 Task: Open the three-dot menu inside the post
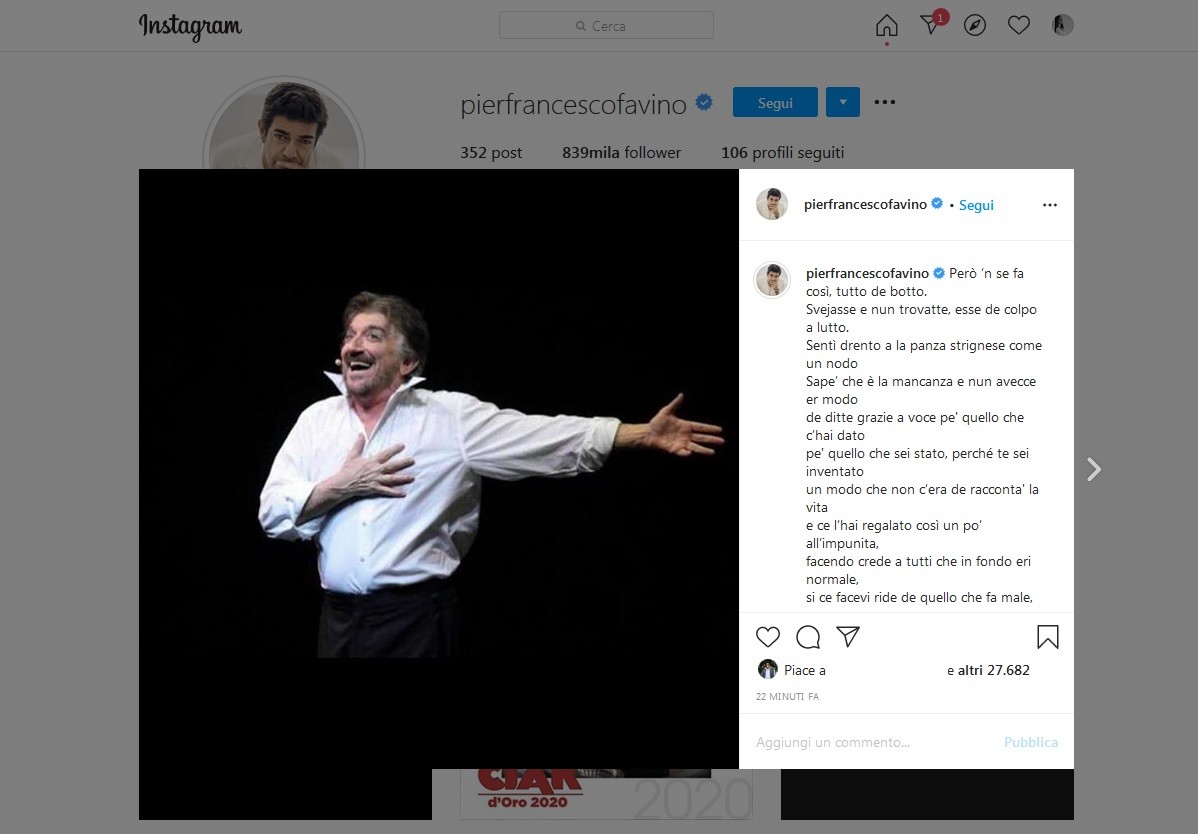[x=1049, y=204]
